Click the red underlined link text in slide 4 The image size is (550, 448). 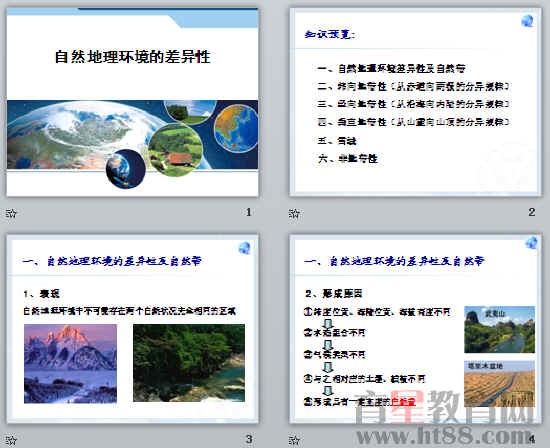point(403,402)
